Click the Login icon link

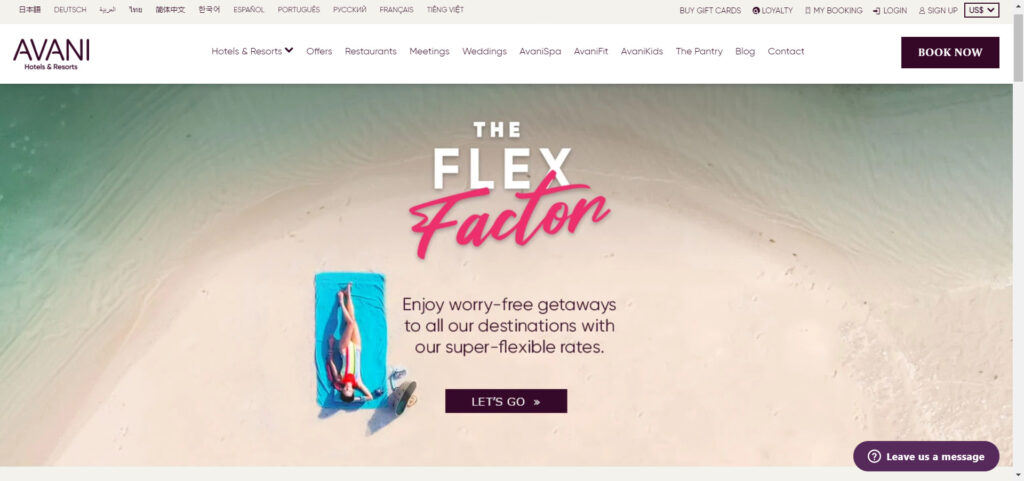pyautogui.click(x=876, y=10)
